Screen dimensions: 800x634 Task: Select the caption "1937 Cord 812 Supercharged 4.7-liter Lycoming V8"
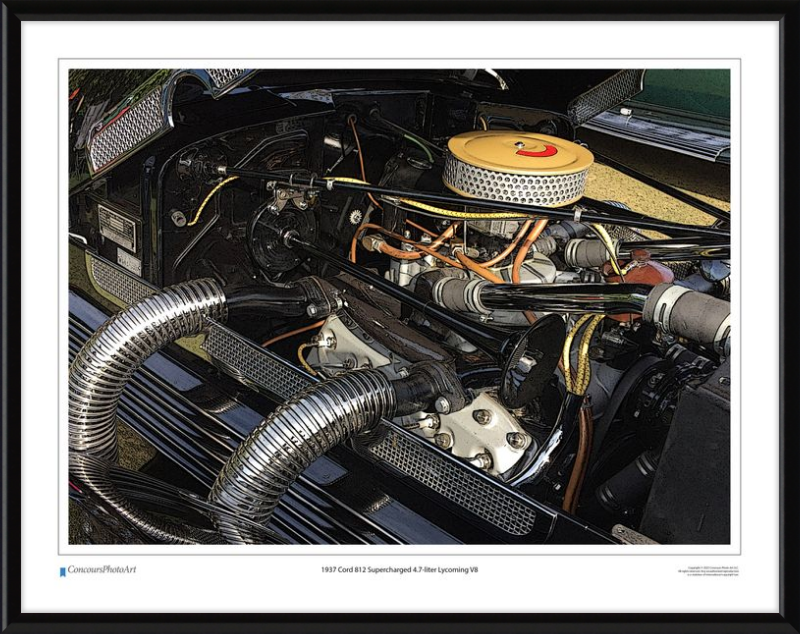coord(399,570)
